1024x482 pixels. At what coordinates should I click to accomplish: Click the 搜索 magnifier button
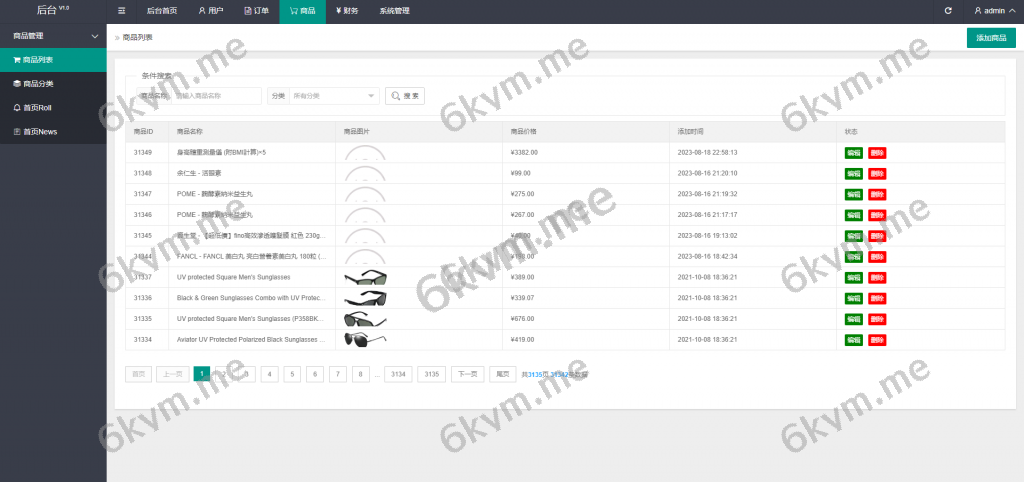[406, 96]
